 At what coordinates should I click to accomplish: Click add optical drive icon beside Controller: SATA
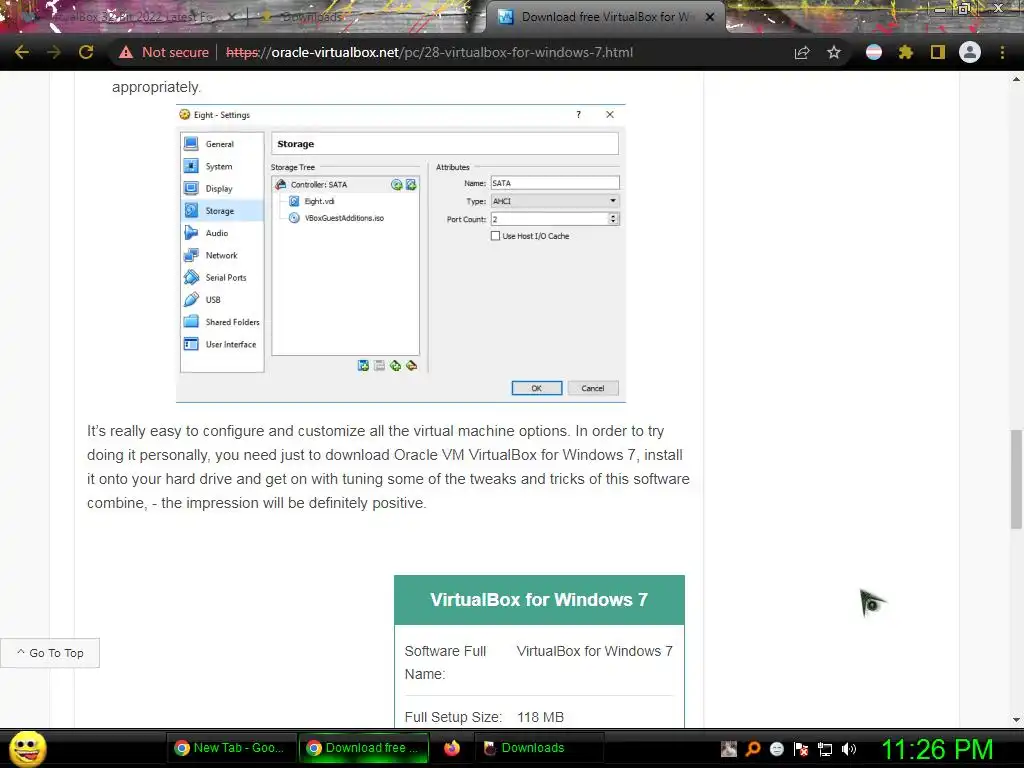[x=396, y=185]
